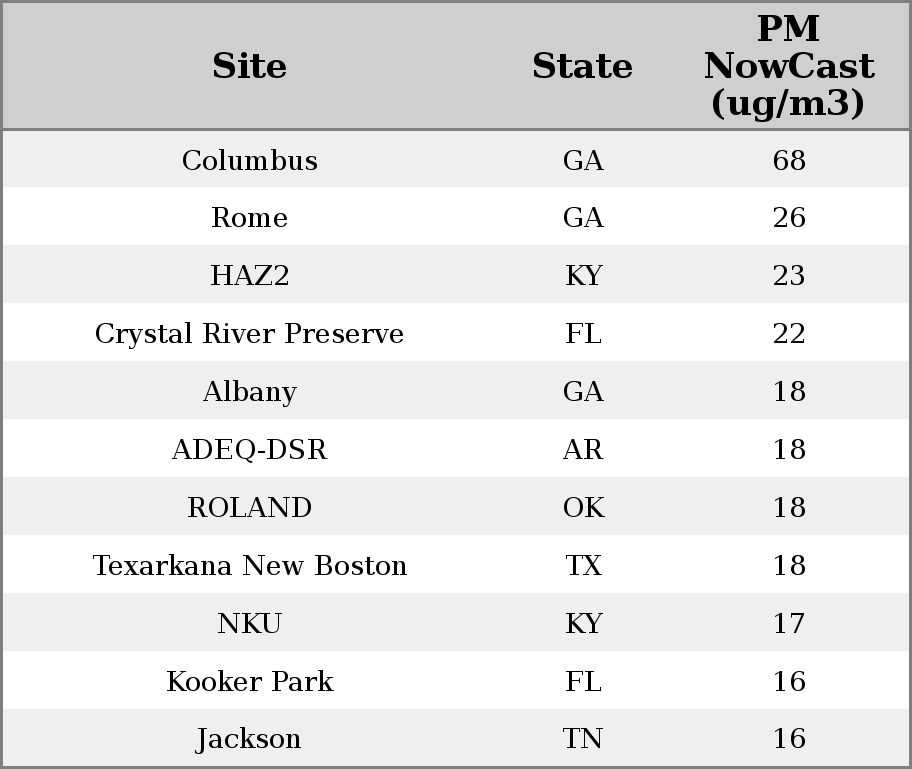Screen dimensions: 912x769
Task: Click the HAZ2 site name
Action: pos(250,276)
